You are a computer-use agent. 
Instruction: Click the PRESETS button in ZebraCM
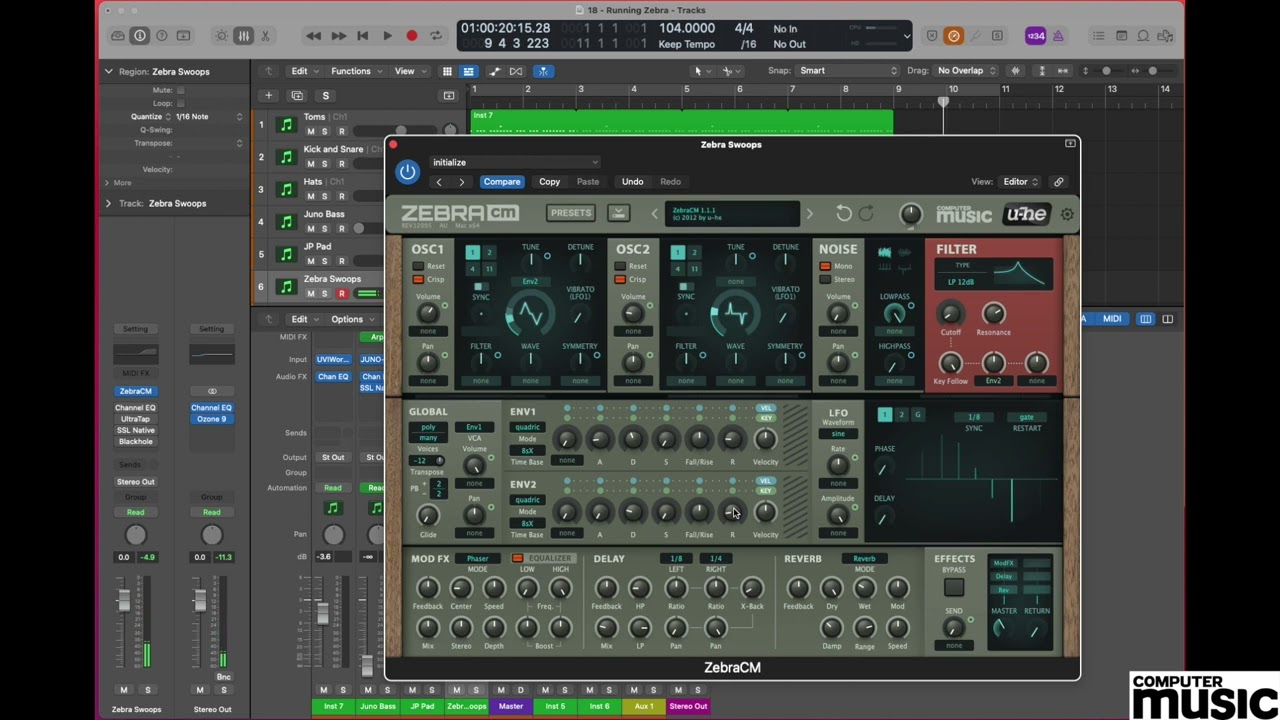571,213
